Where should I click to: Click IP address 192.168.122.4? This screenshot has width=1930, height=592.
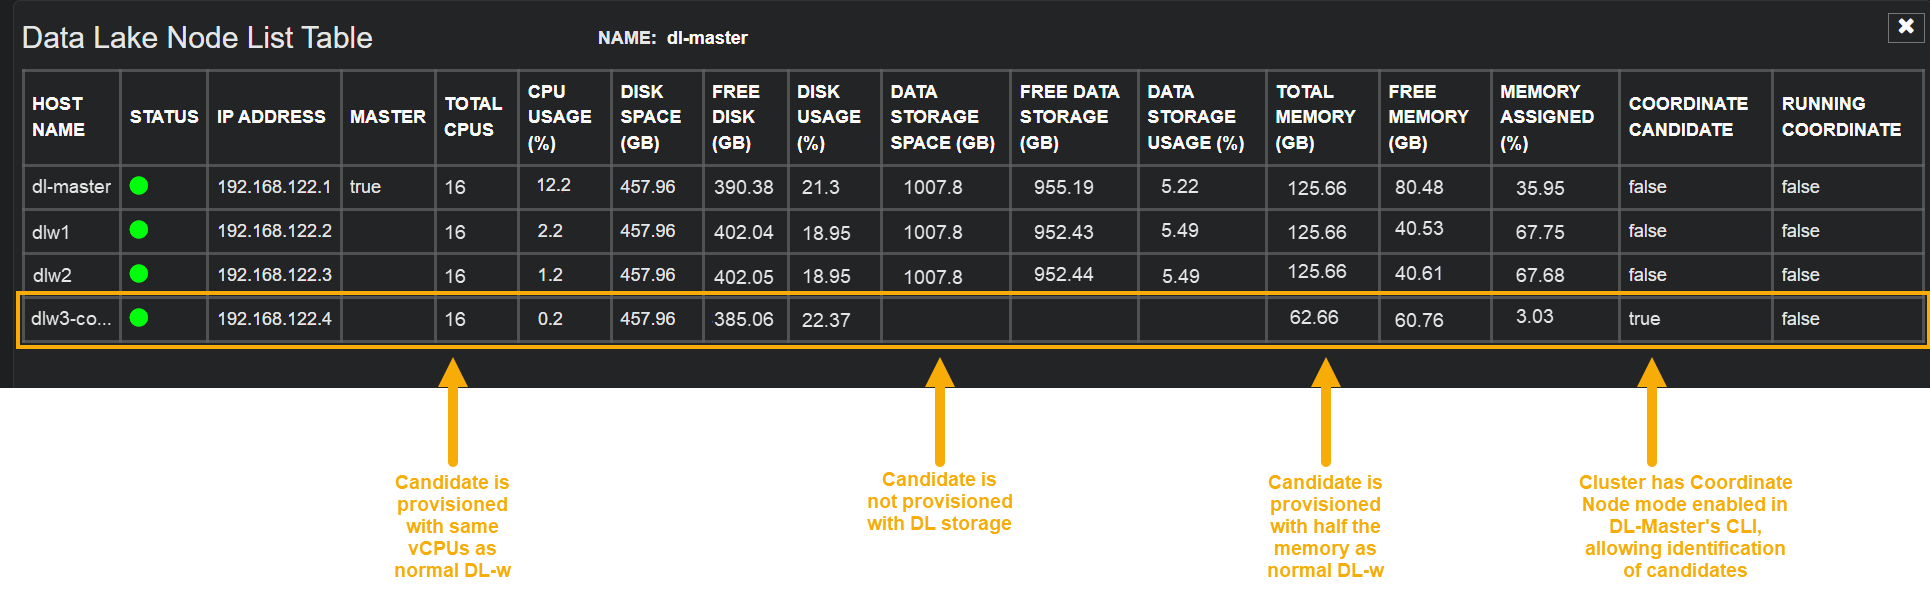pos(274,319)
